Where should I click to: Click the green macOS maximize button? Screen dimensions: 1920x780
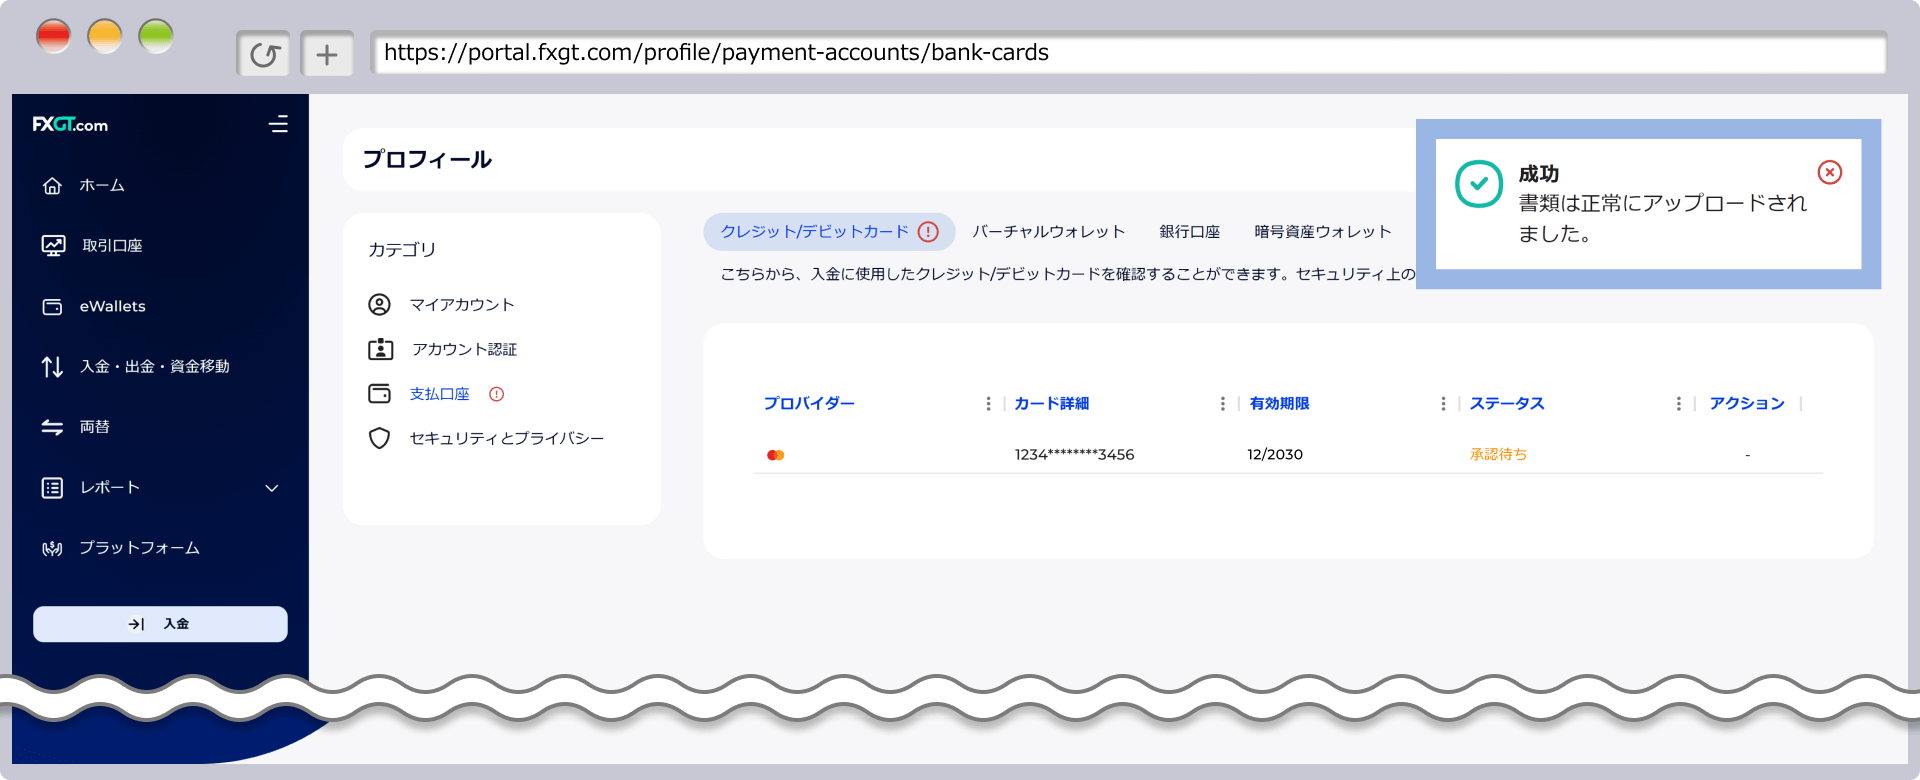[x=156, y=37]
